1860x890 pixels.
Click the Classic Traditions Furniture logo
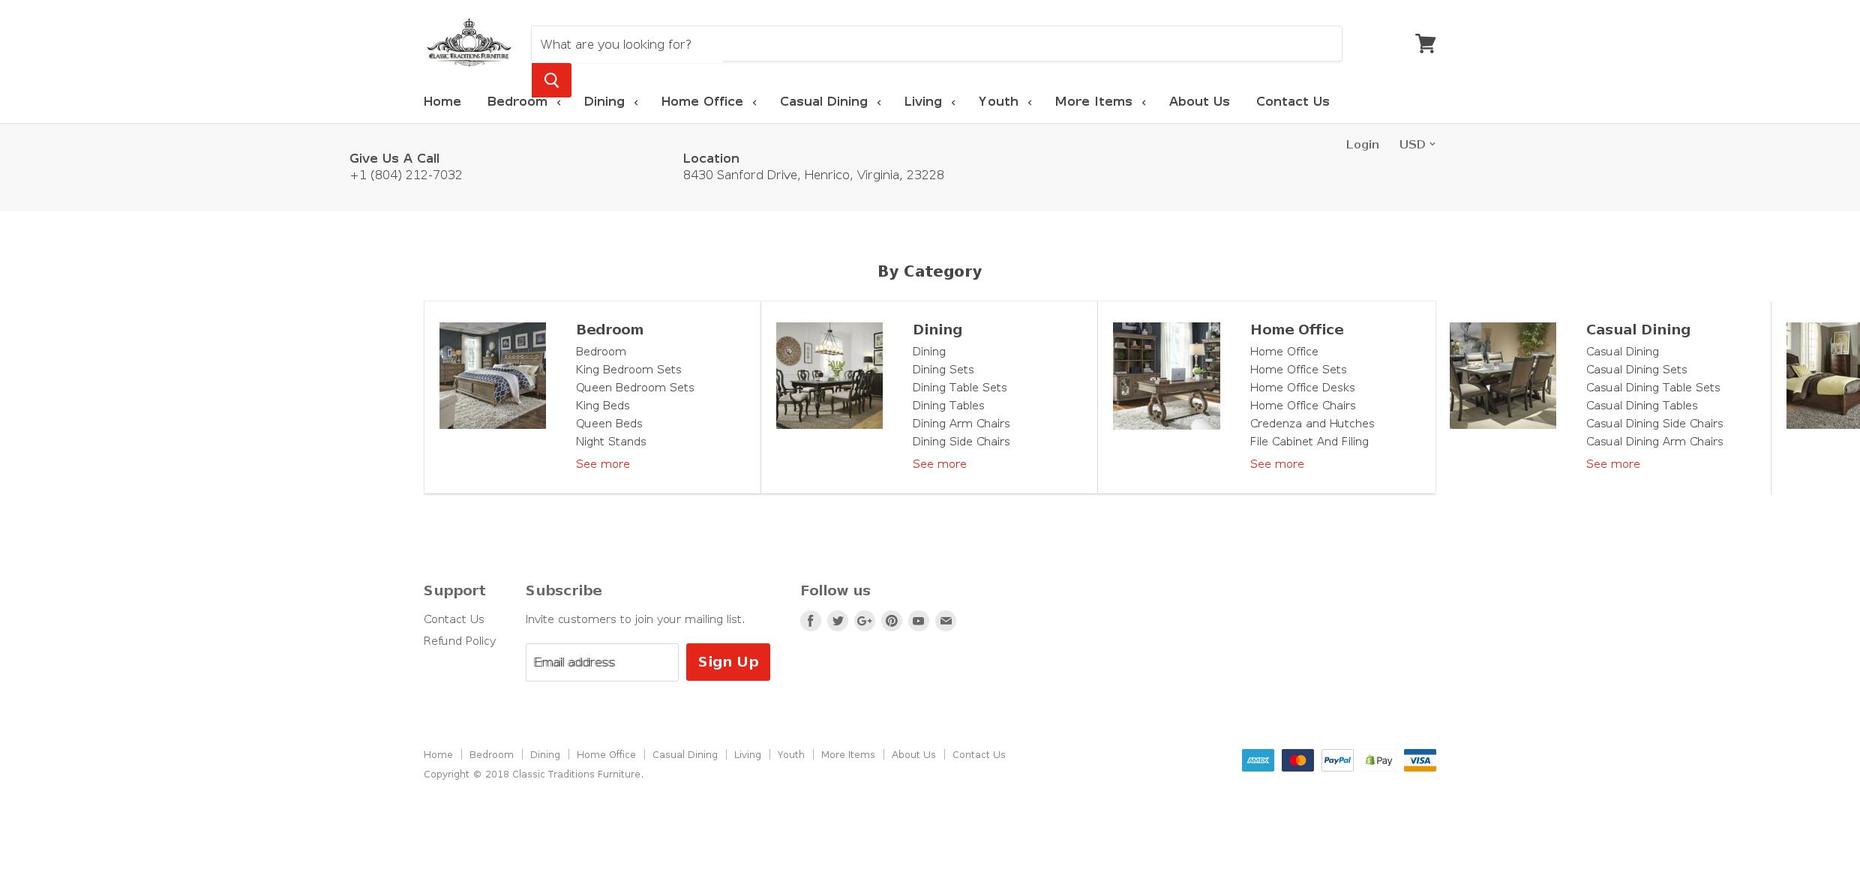point(469,42)
